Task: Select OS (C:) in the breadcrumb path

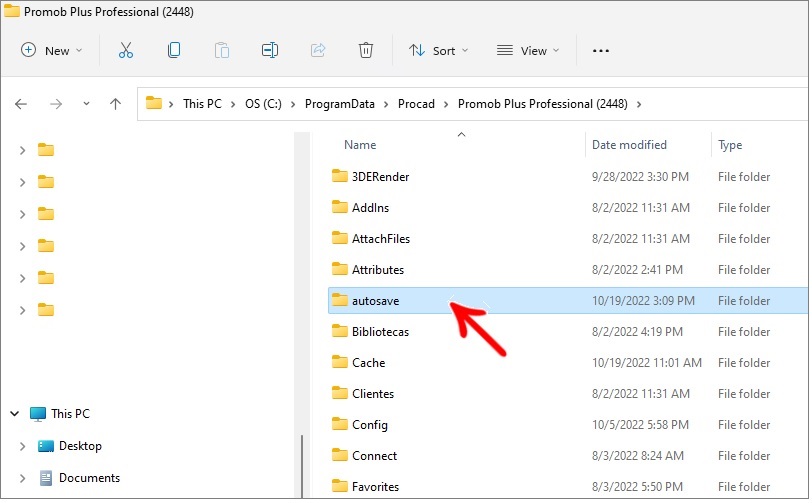Action: pyautogui.click(x=263, y=104)
